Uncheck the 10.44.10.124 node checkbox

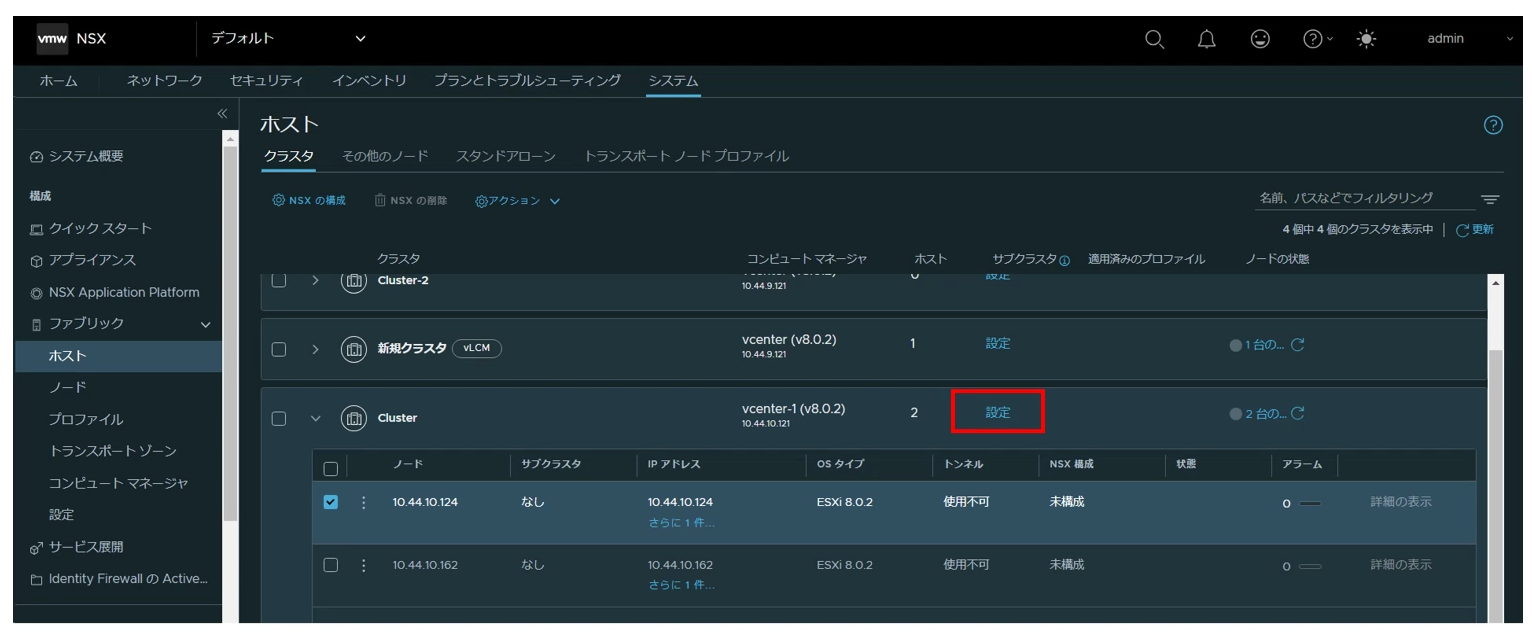tap(331, 502)
